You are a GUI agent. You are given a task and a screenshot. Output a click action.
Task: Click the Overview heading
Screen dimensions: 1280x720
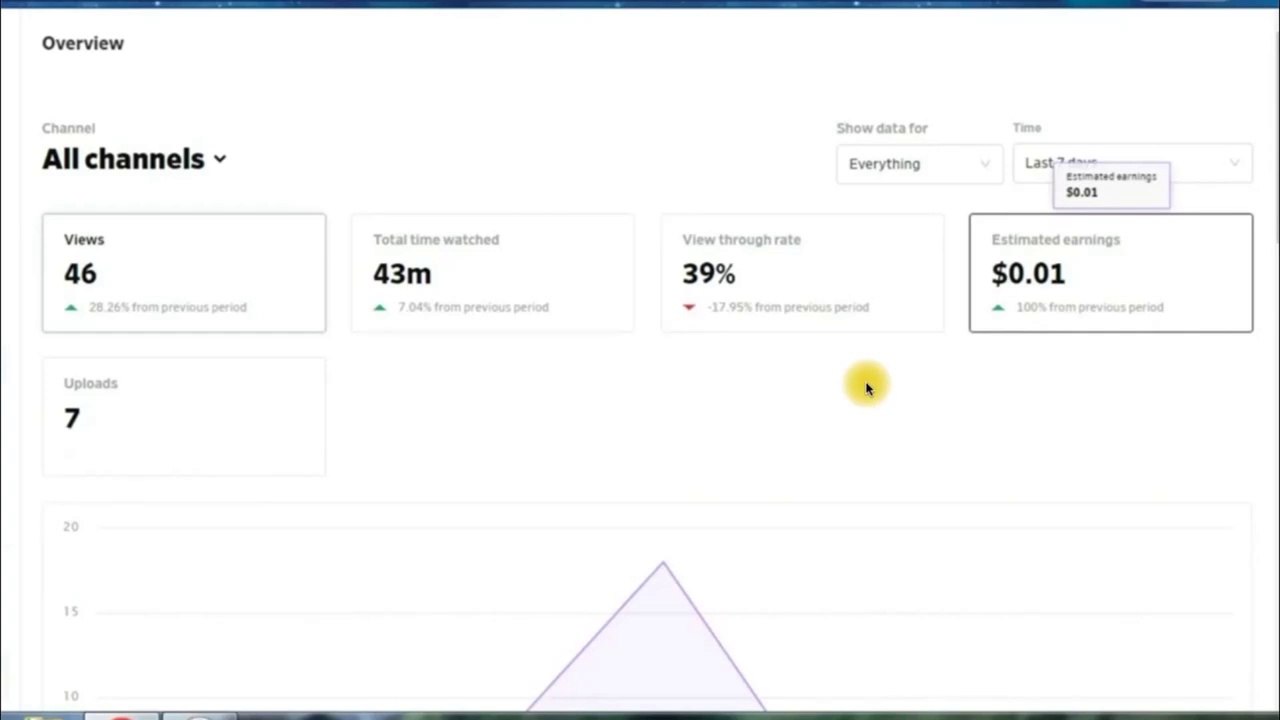click(83, 43)
